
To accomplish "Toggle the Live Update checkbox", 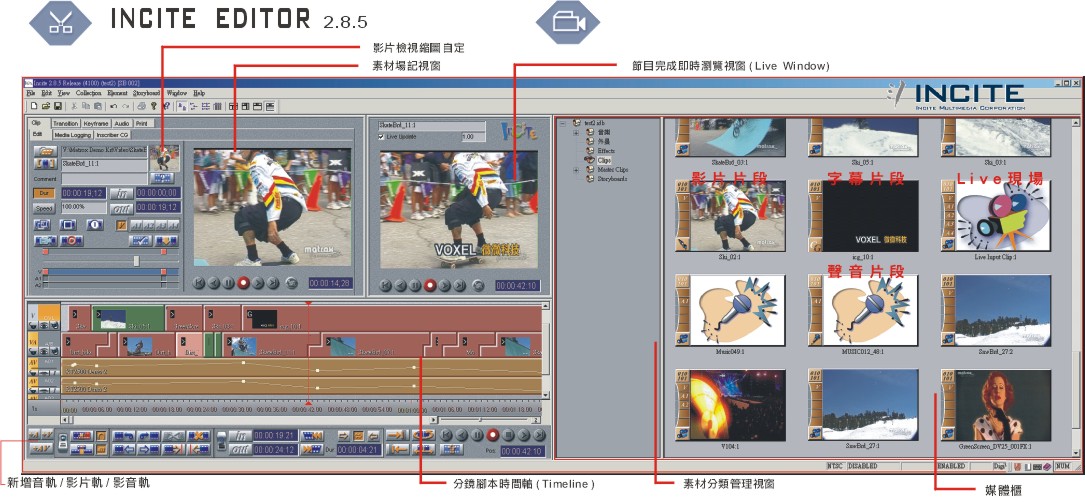I will 383,137.
